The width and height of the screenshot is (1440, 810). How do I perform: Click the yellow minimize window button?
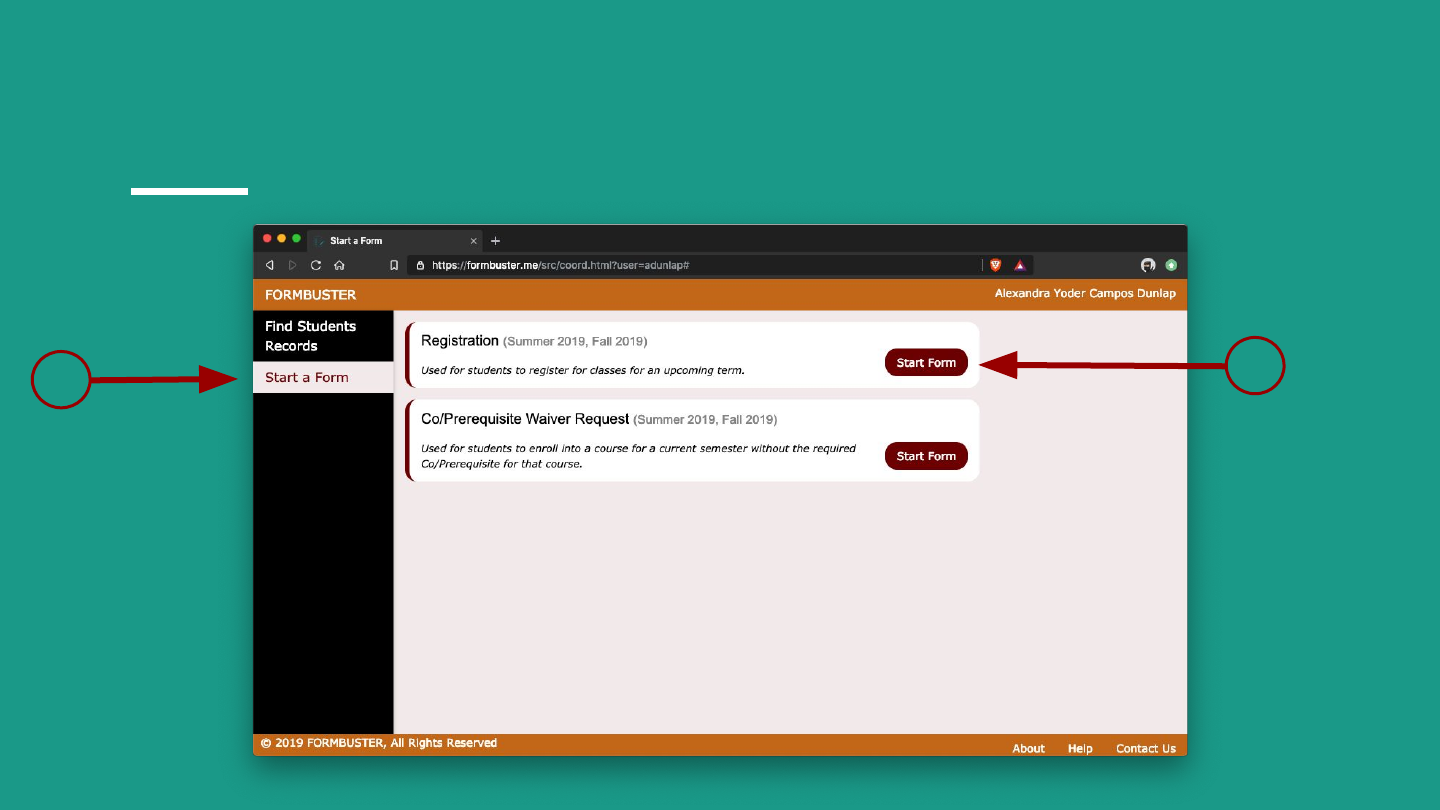(282, 239)
